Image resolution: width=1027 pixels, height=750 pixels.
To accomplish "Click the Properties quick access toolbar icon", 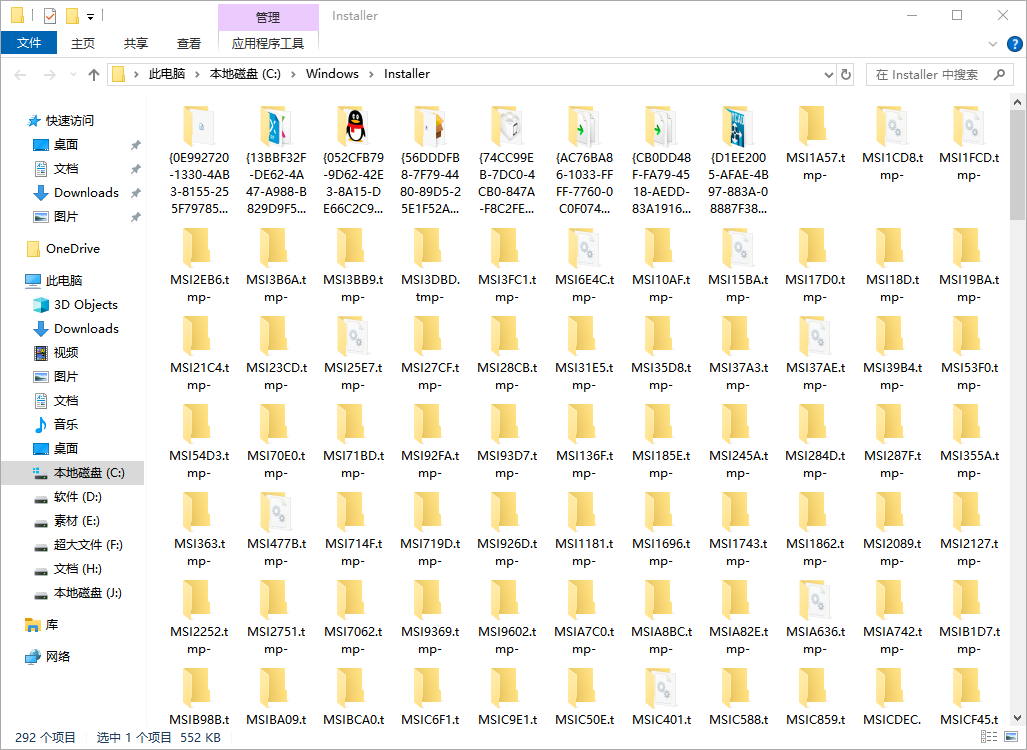I will 50,15.
